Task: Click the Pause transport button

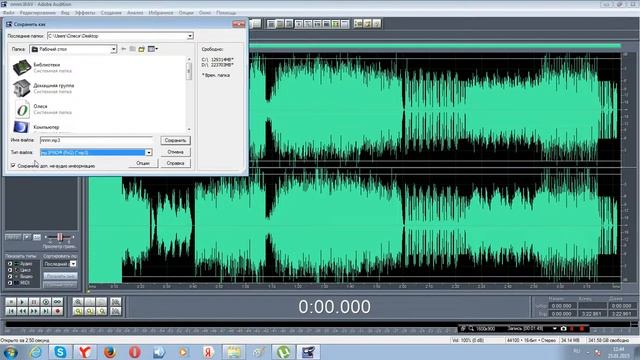Action: coord(34,302)
